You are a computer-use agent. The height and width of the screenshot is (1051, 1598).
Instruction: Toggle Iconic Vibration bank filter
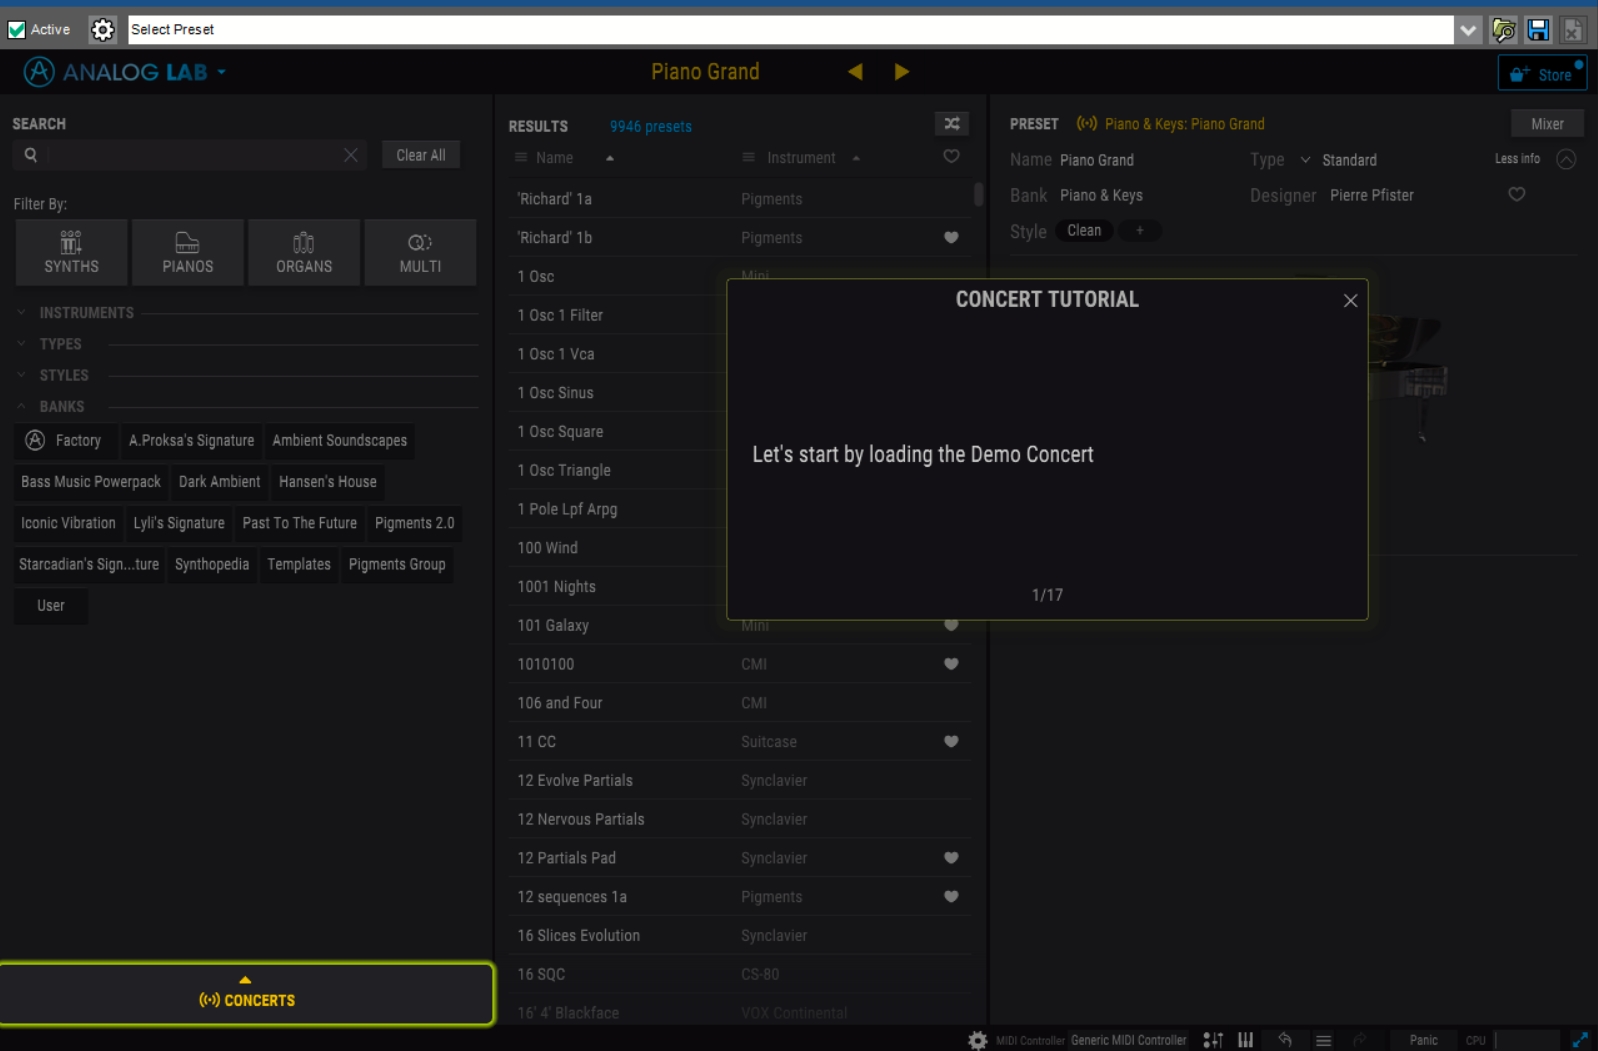[x=68, y=523]
